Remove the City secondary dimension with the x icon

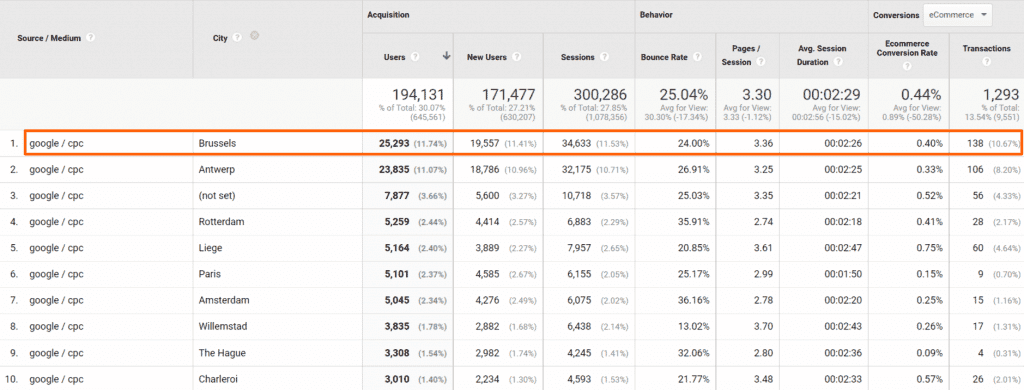[x=255, y=37]
